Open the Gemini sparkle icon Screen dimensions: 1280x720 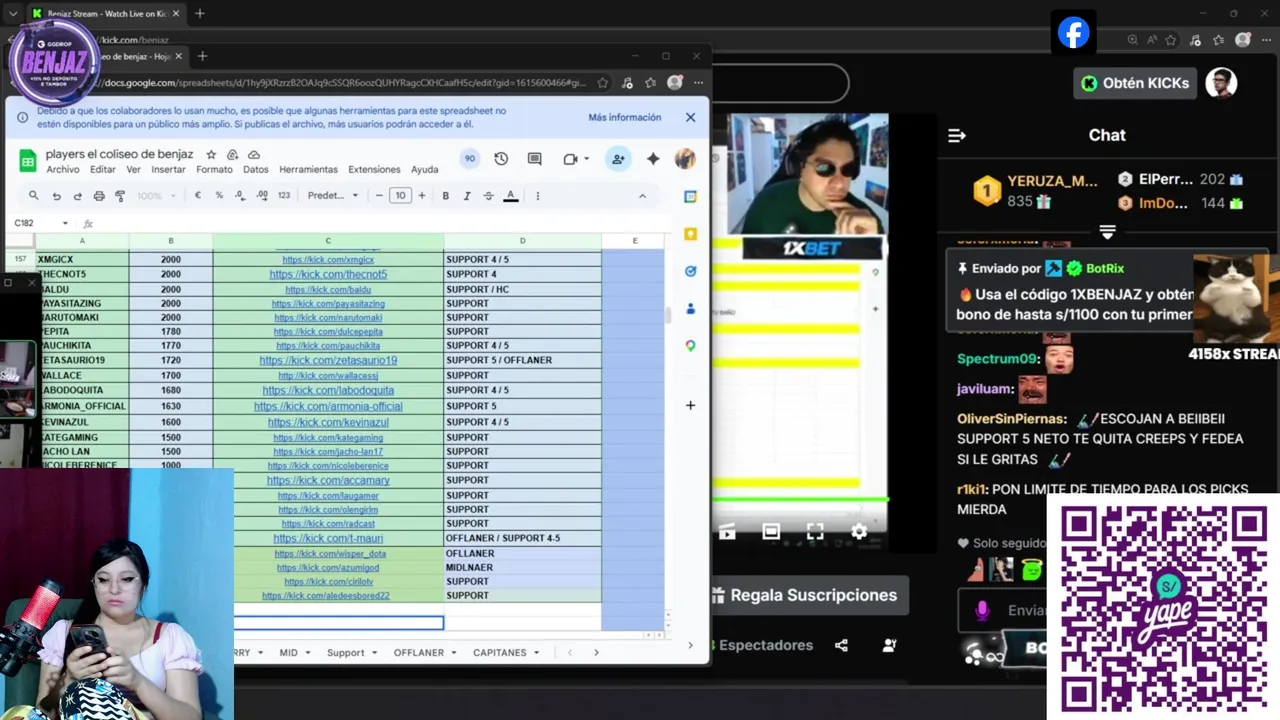tap(653, 159)
